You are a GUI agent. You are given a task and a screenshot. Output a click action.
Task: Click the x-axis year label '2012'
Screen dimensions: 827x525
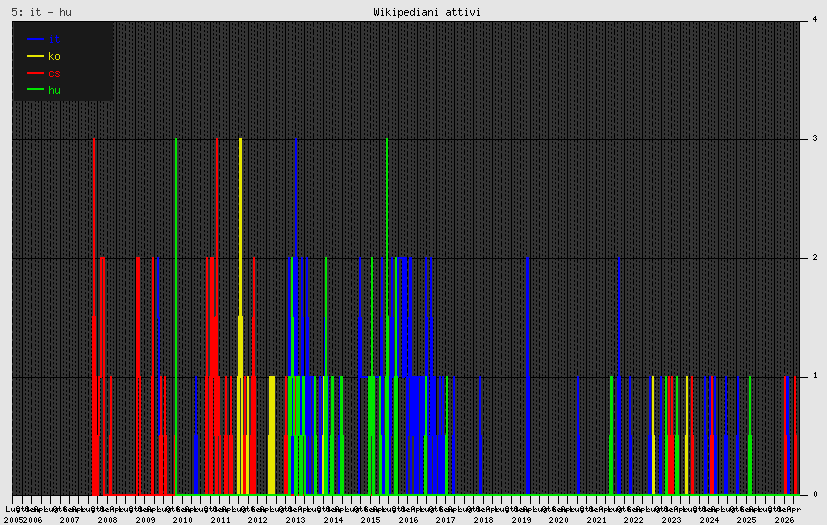pyautogui.click(x=257, y=520)
